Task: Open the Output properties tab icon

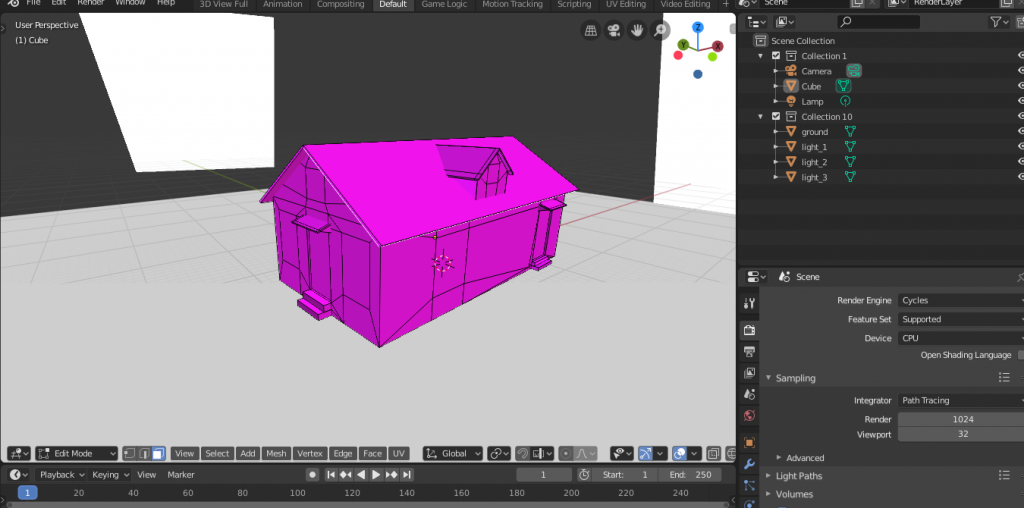Action: pos(750,352)
